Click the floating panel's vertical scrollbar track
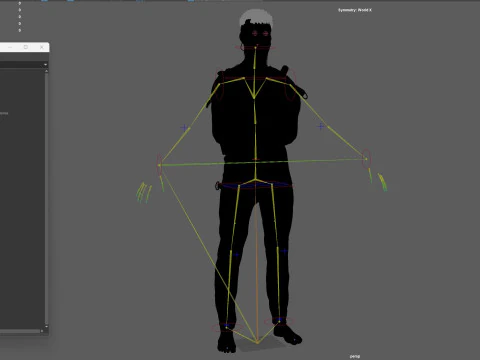The width and height of the screenshot is (480, 360). (x=46, y=199)
